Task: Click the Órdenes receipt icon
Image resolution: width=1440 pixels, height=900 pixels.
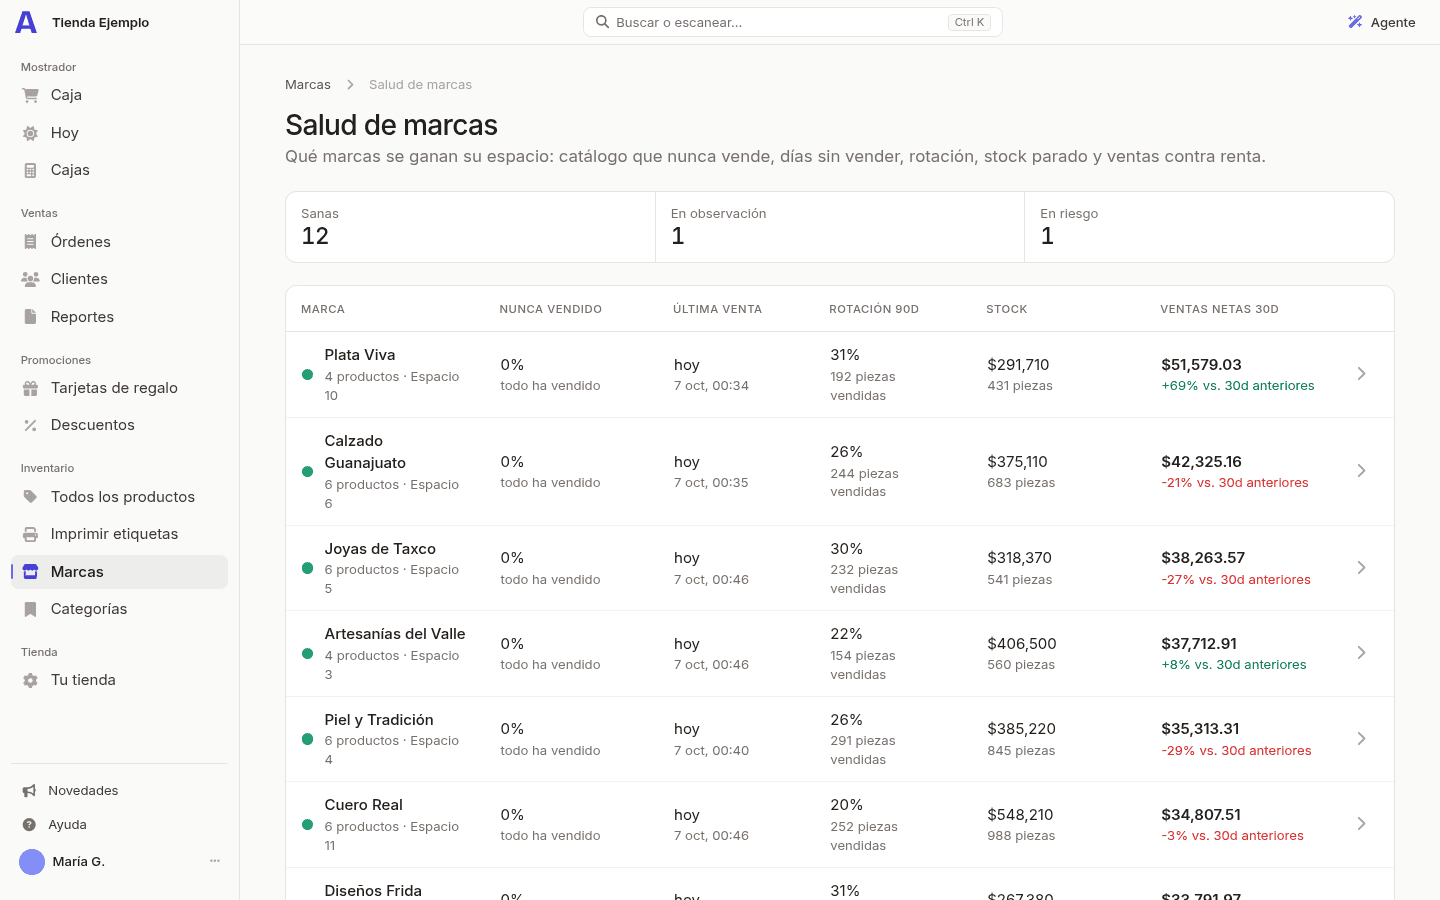Action: (x=30, y=242)
